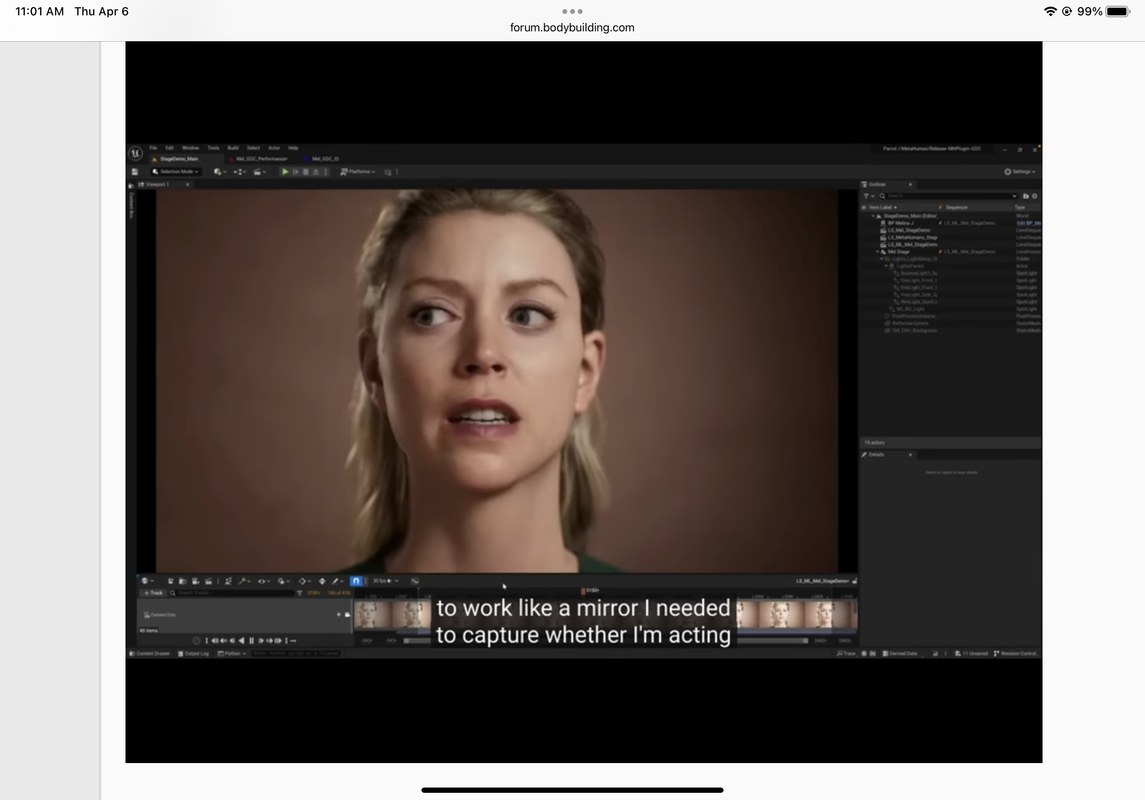The height and width of the screenshot is (800, 1145).
Task: Collapse the StageDemo_Main tree node
Action: pyautogui.click(x=873, y=216)
